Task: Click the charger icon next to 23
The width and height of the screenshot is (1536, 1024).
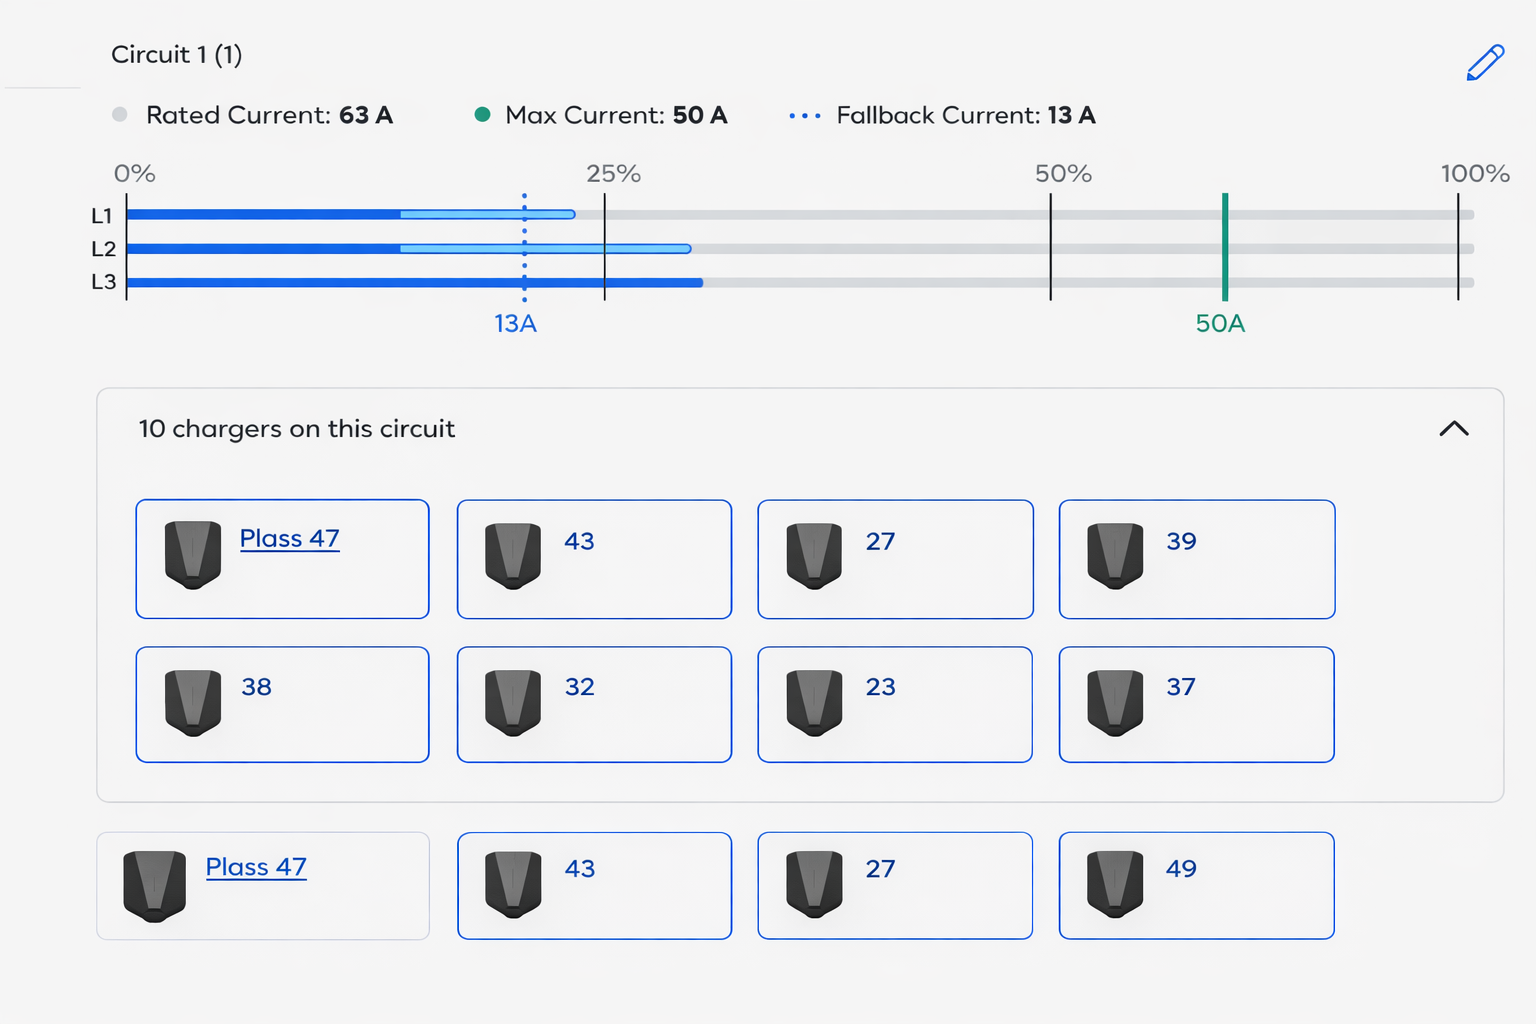Action: pyautogui.click(x=814, y=703)
